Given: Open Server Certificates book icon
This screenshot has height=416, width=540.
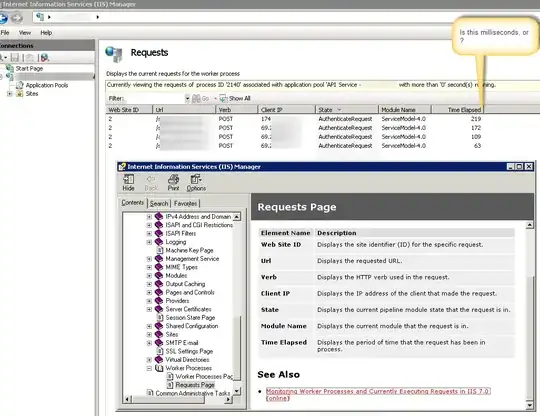Looking at the screenshot, I should coord(159,309).
